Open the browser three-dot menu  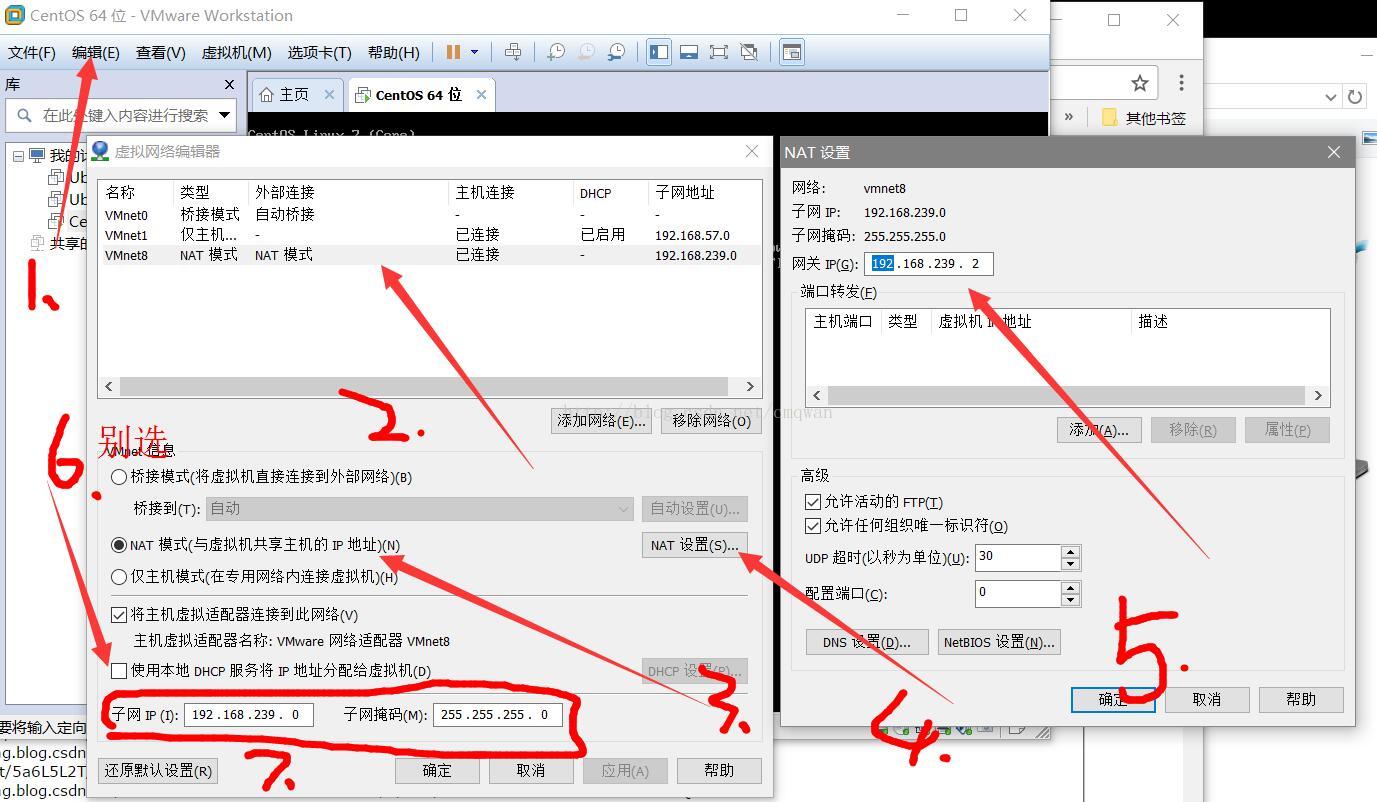(1181, 83)
